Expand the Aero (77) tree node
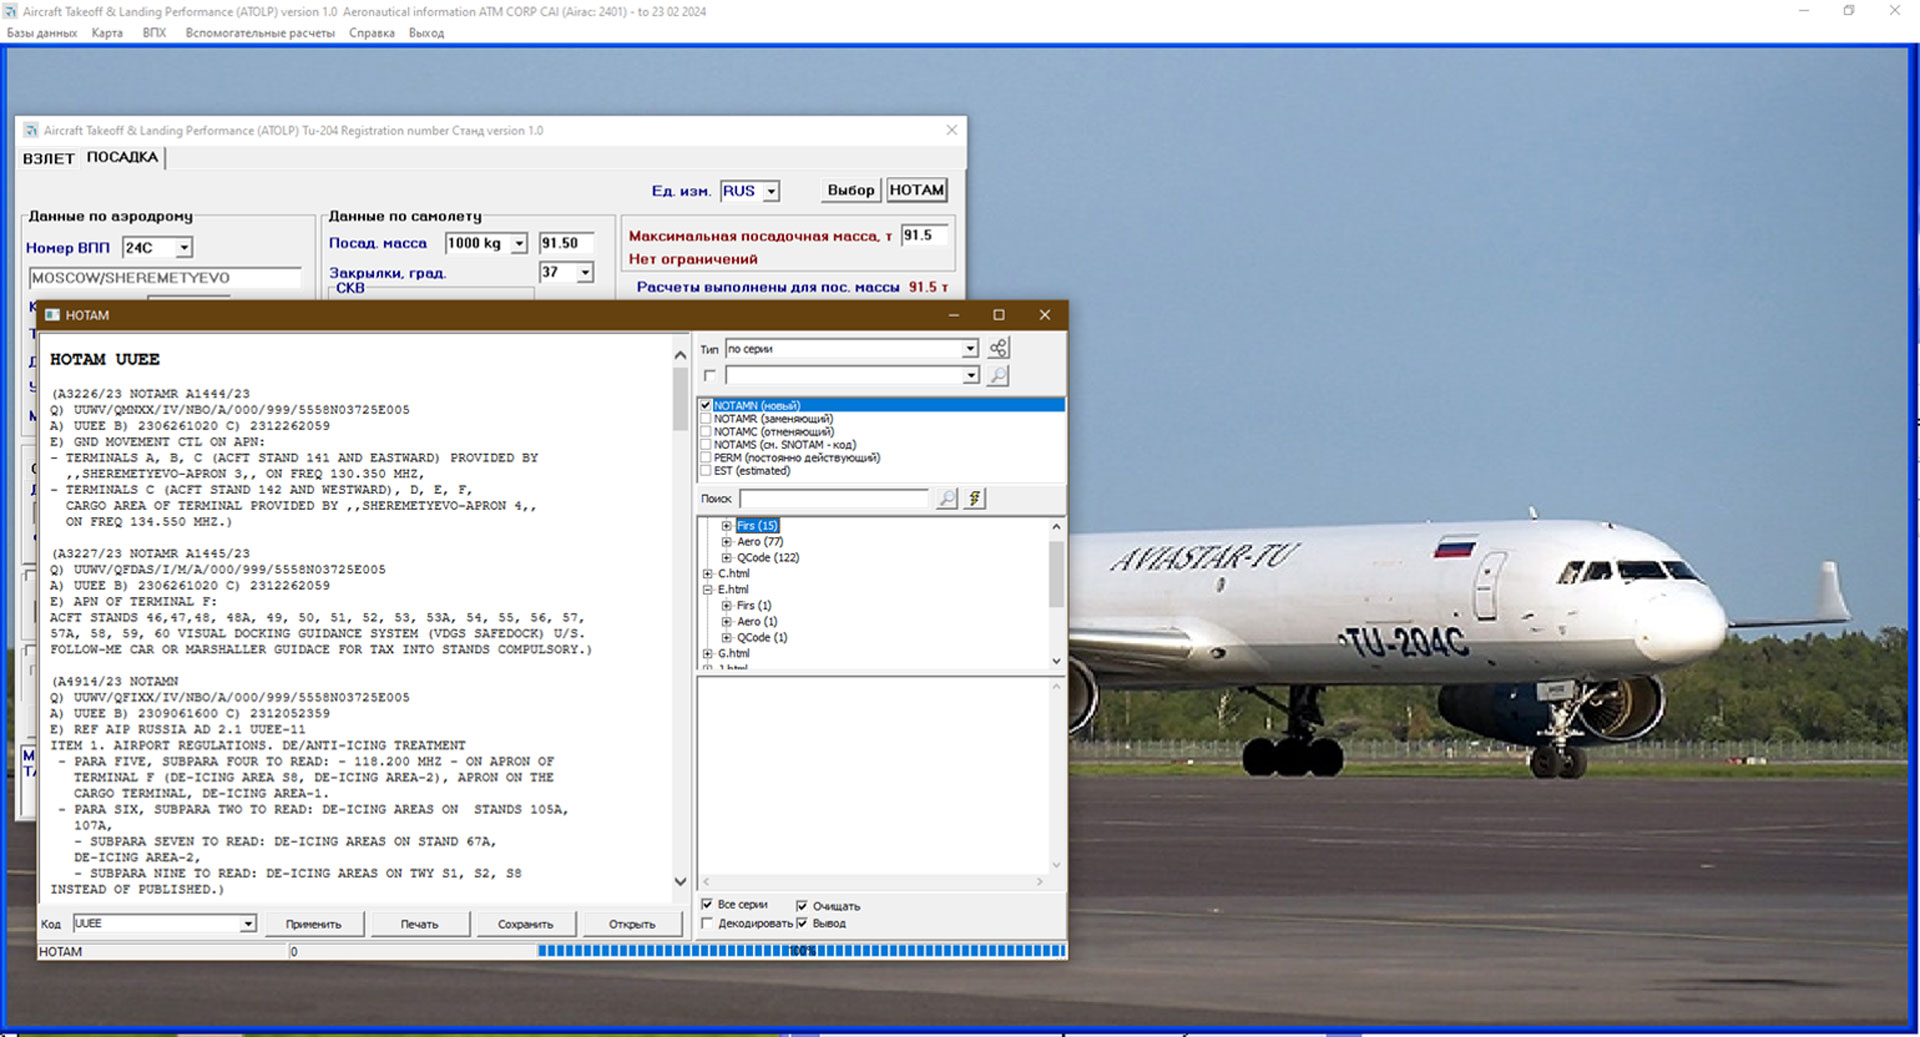1920x1037 pixels. (727, 542)
